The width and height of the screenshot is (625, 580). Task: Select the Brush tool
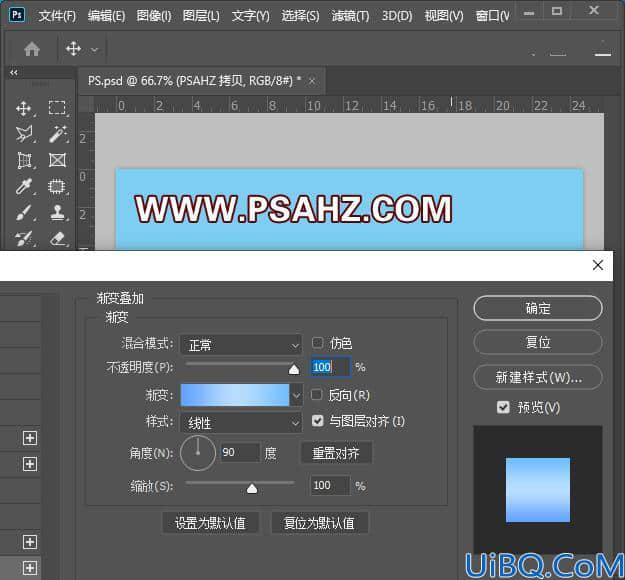point(24,212)
